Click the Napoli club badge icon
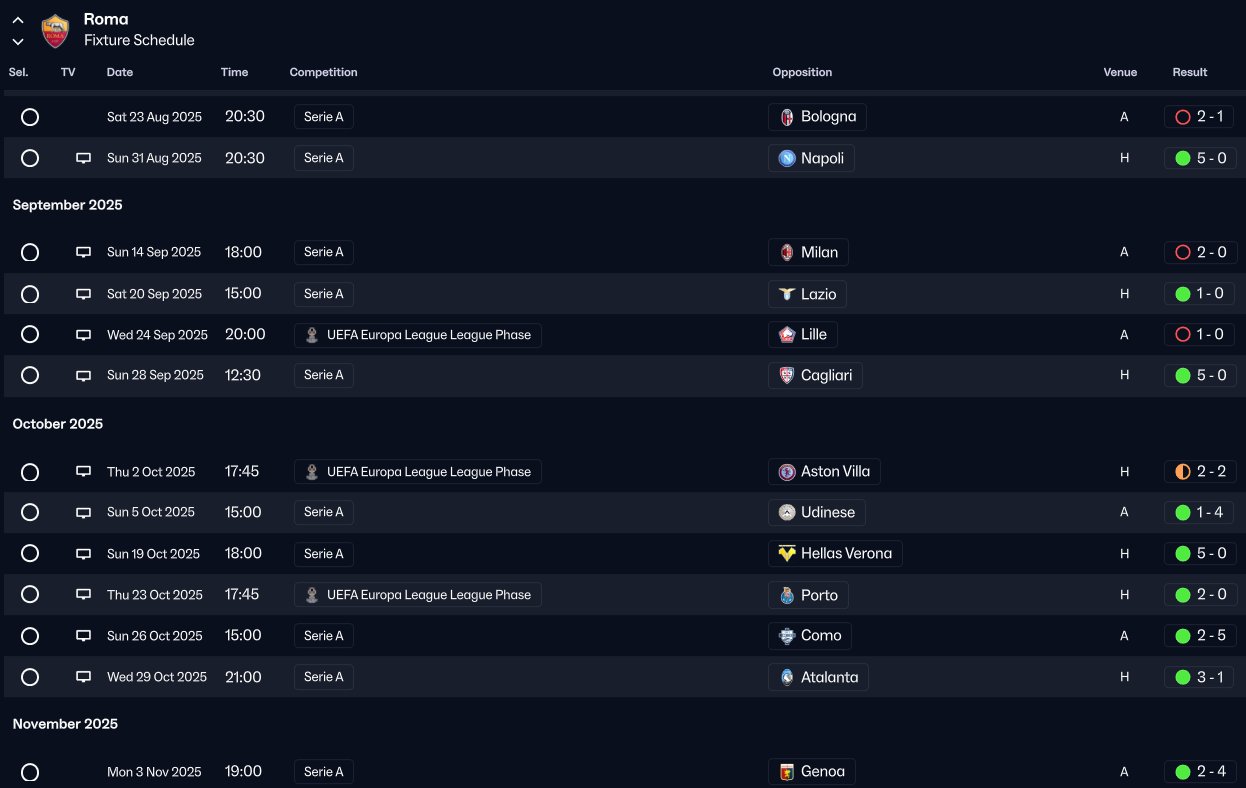 coord(787,158)
